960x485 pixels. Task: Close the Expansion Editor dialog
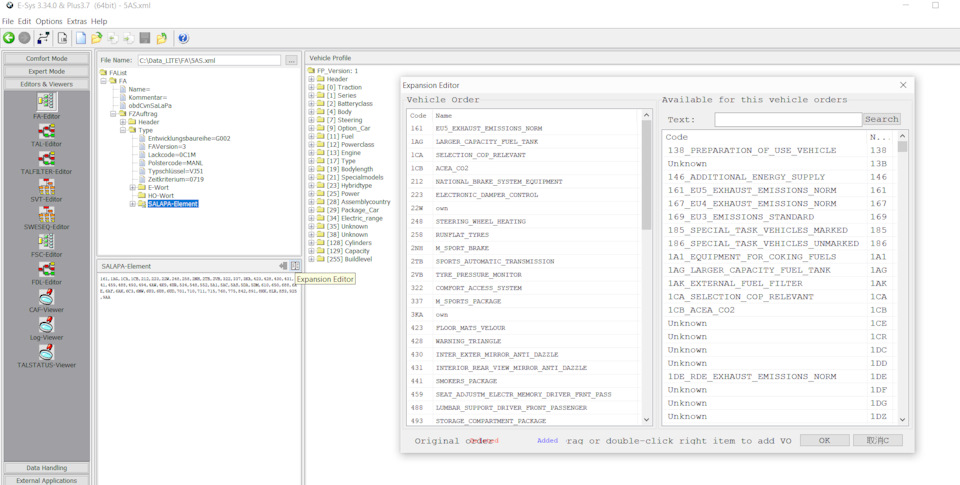pos(903,85)
